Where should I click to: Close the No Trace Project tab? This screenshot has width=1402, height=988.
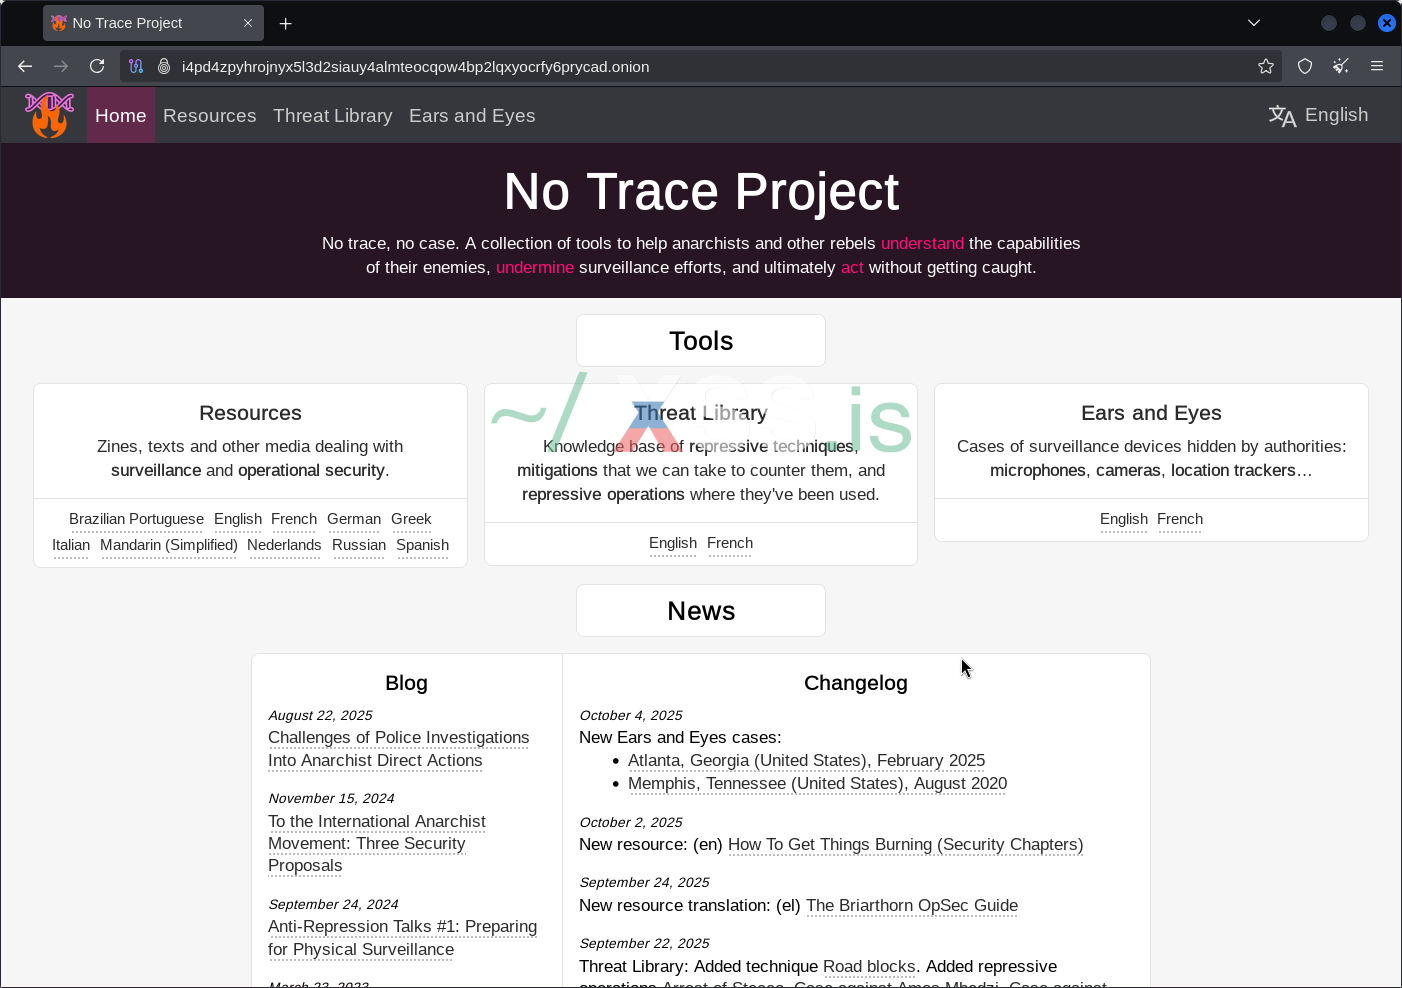click(x=248, y=23)
